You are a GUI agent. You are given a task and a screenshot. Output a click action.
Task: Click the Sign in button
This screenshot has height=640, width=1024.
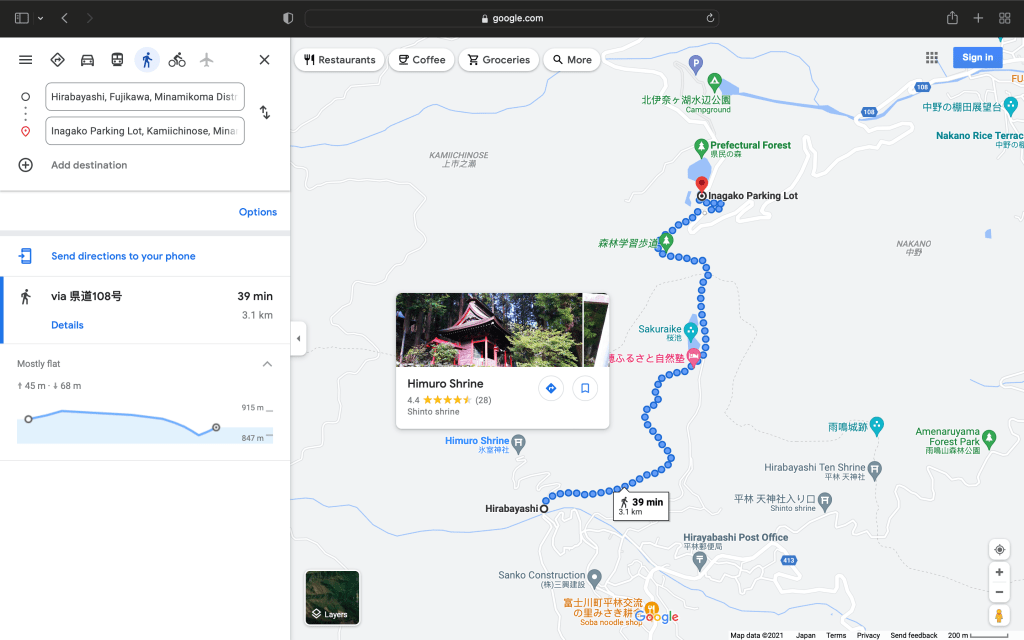pyautogui.click(x=977, y=58)
